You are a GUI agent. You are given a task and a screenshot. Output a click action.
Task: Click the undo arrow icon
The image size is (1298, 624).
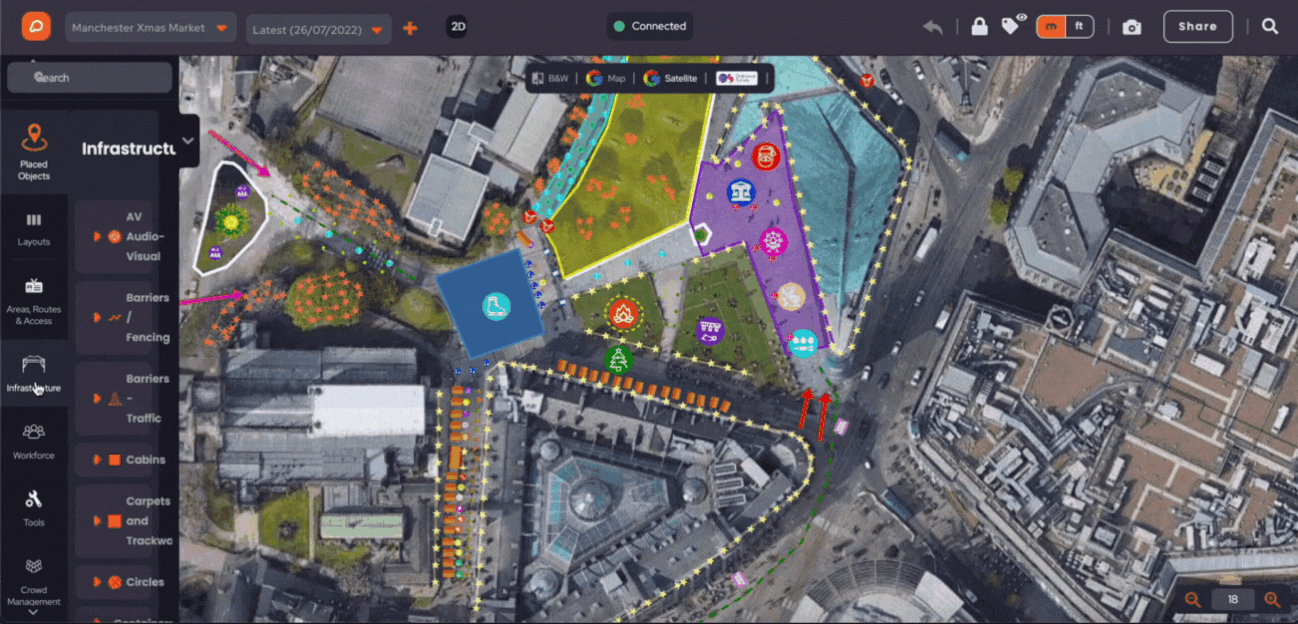coord(933,27)
